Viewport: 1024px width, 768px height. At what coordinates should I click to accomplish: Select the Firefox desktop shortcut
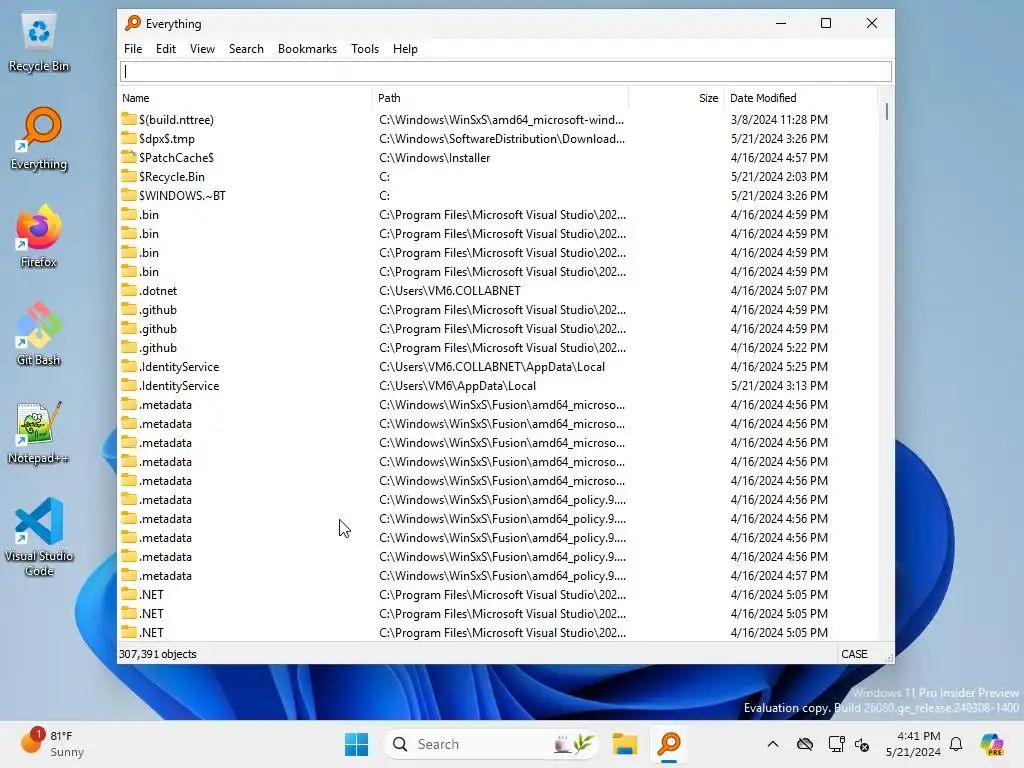point(39,238)
